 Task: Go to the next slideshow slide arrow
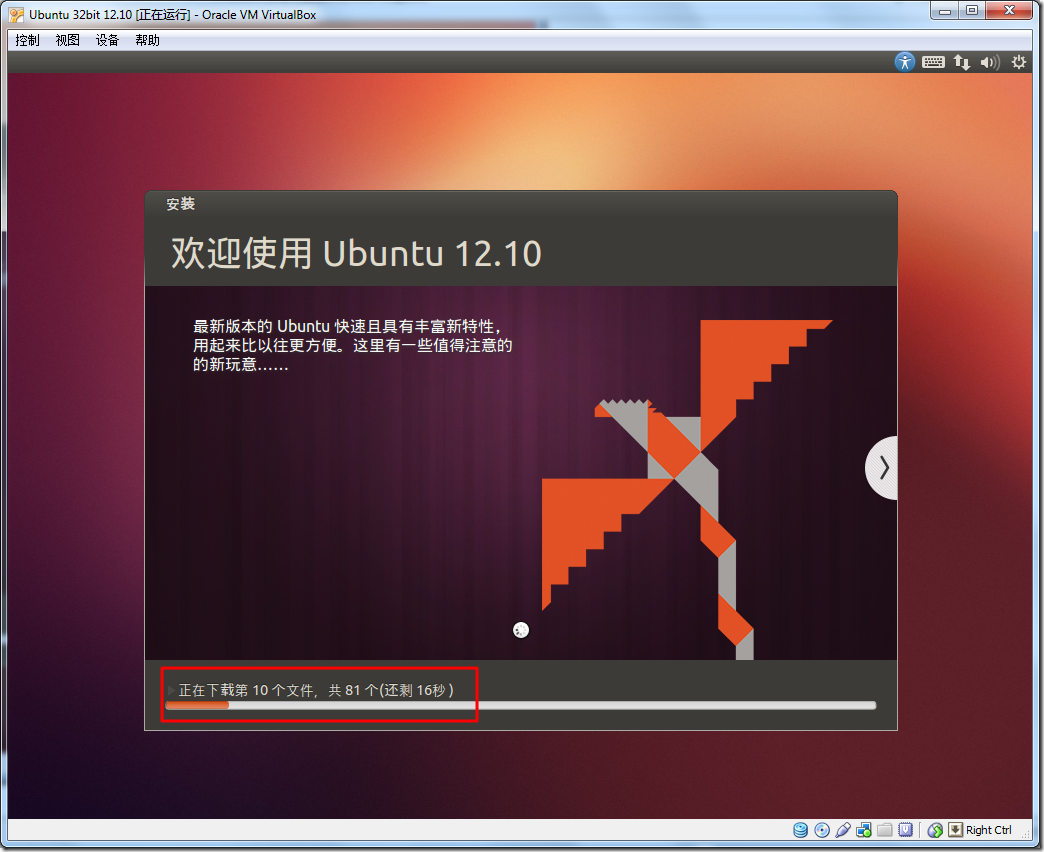881,468
